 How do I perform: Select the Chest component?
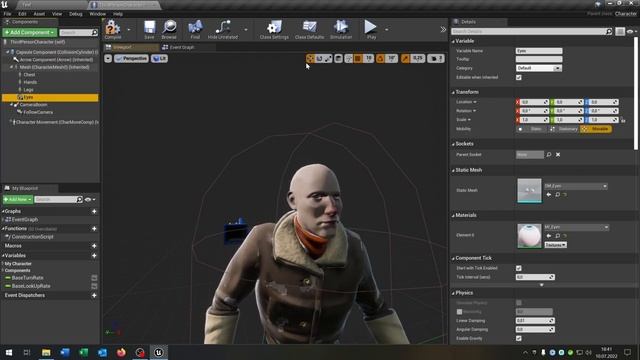[29, 75]
